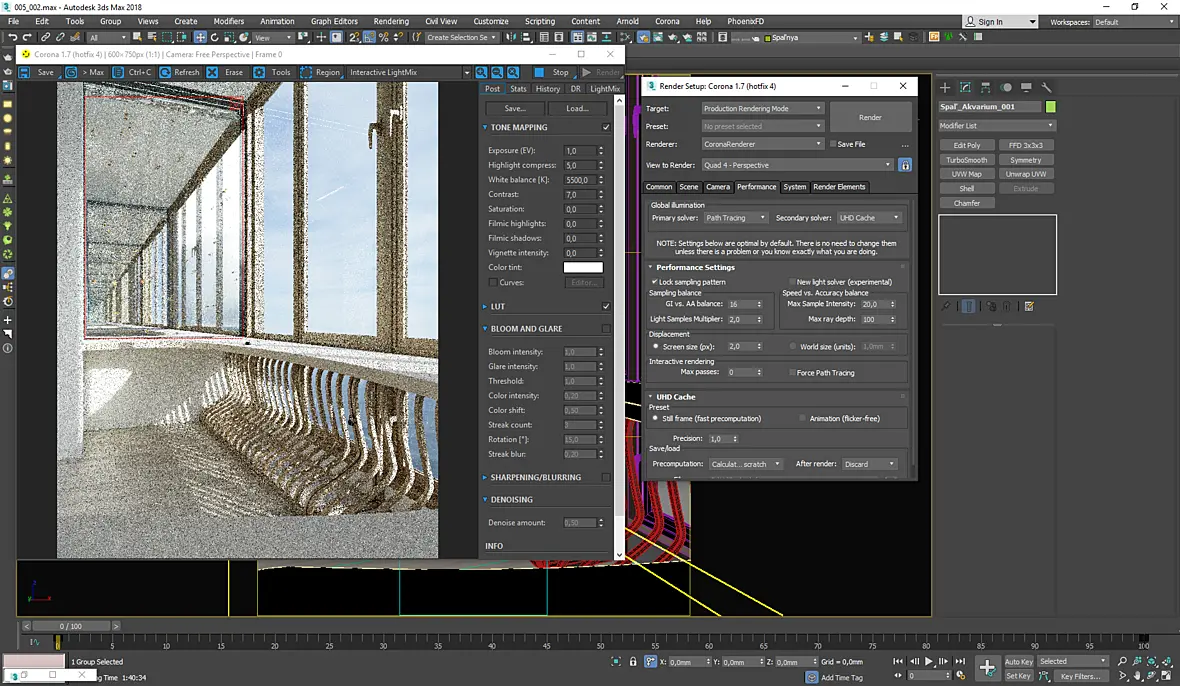
Task: Open the Utilities wrench tab
Action: pyautogui.click(x=1046, y=87)
